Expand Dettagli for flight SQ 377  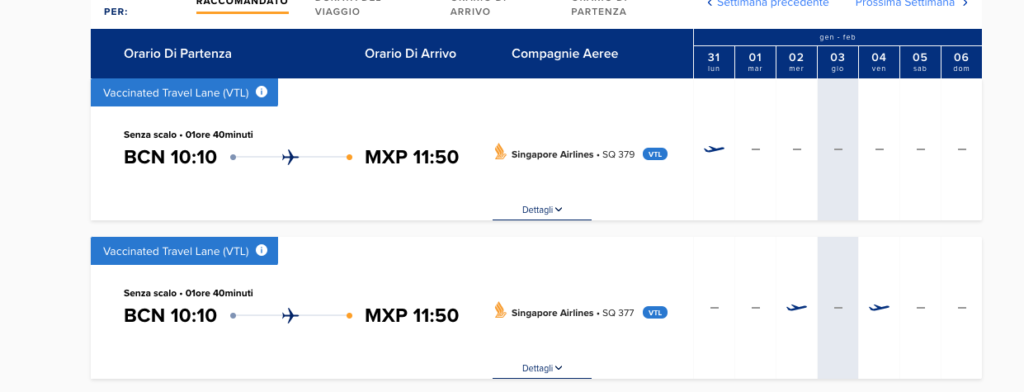542,368
